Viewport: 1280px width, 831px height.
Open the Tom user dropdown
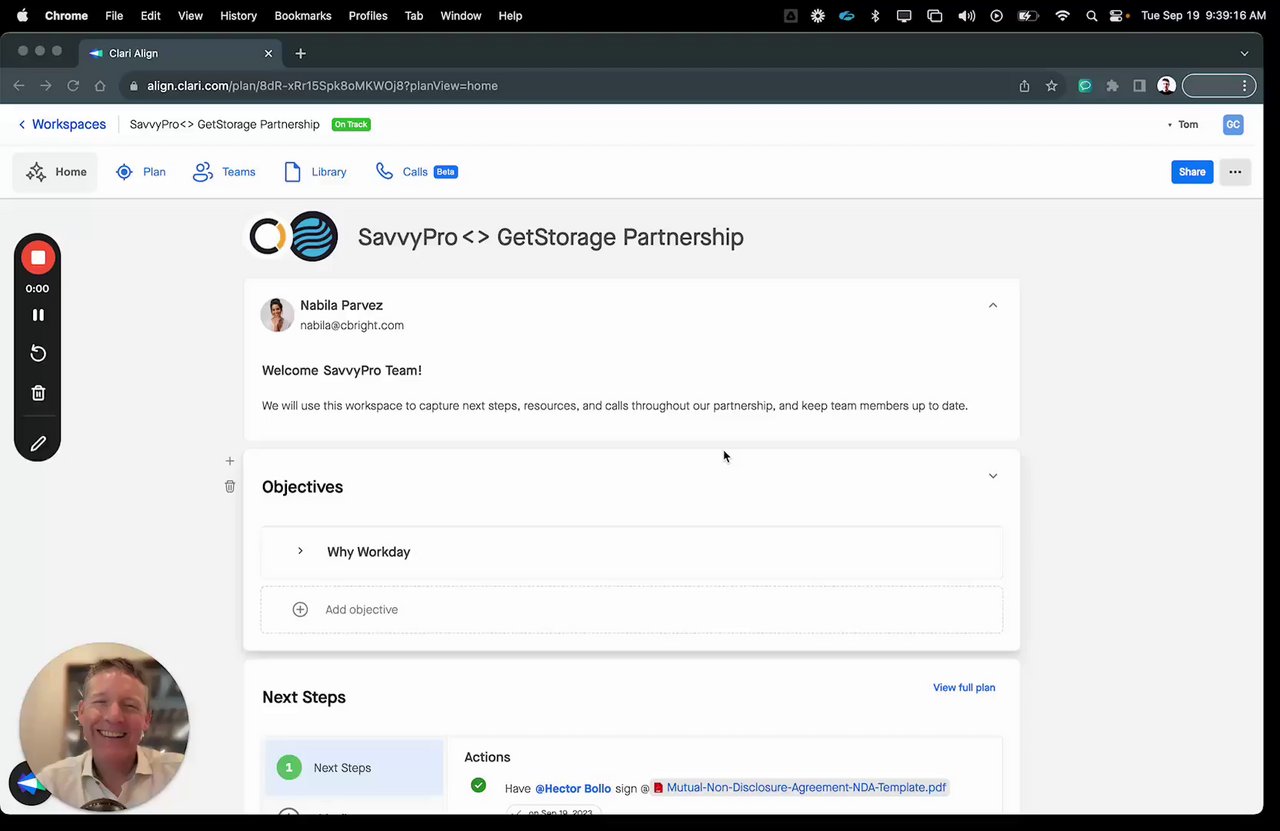pos(1183,125)
